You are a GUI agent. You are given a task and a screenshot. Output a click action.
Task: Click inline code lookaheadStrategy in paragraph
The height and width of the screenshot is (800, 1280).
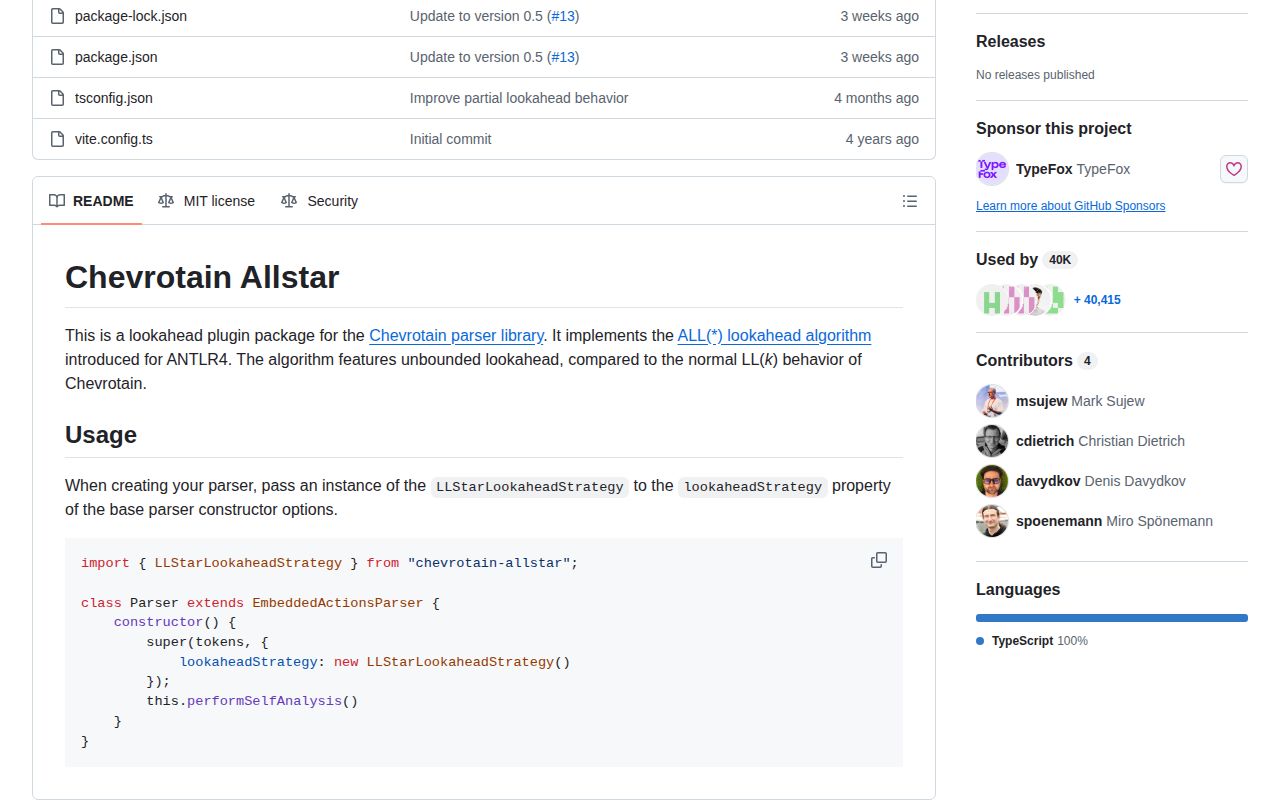[753, 487]
